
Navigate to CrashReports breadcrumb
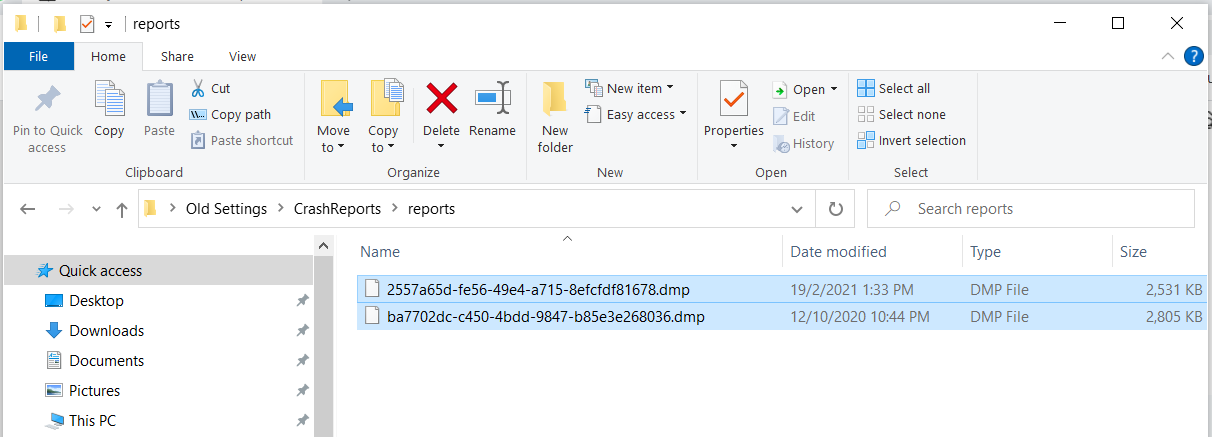point(336,209)
